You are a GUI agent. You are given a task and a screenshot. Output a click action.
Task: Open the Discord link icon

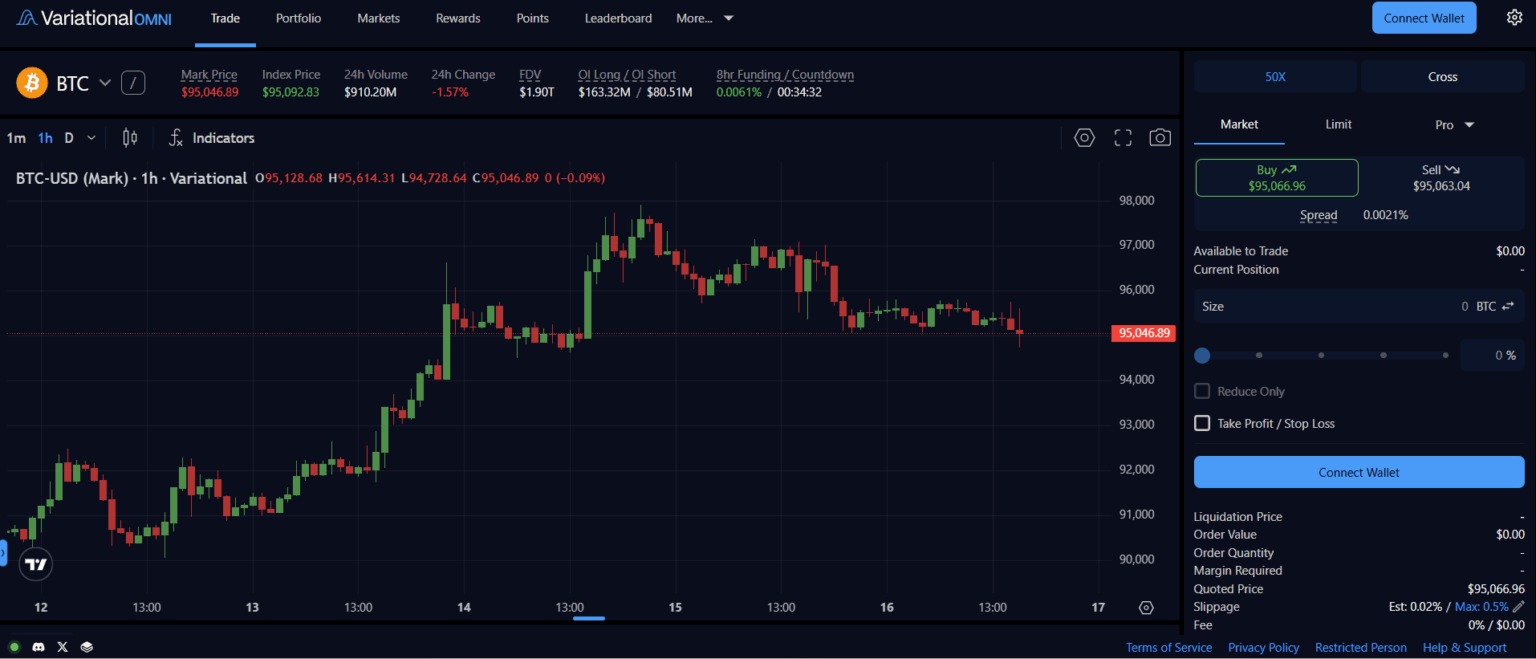click(x=39, y=647)
